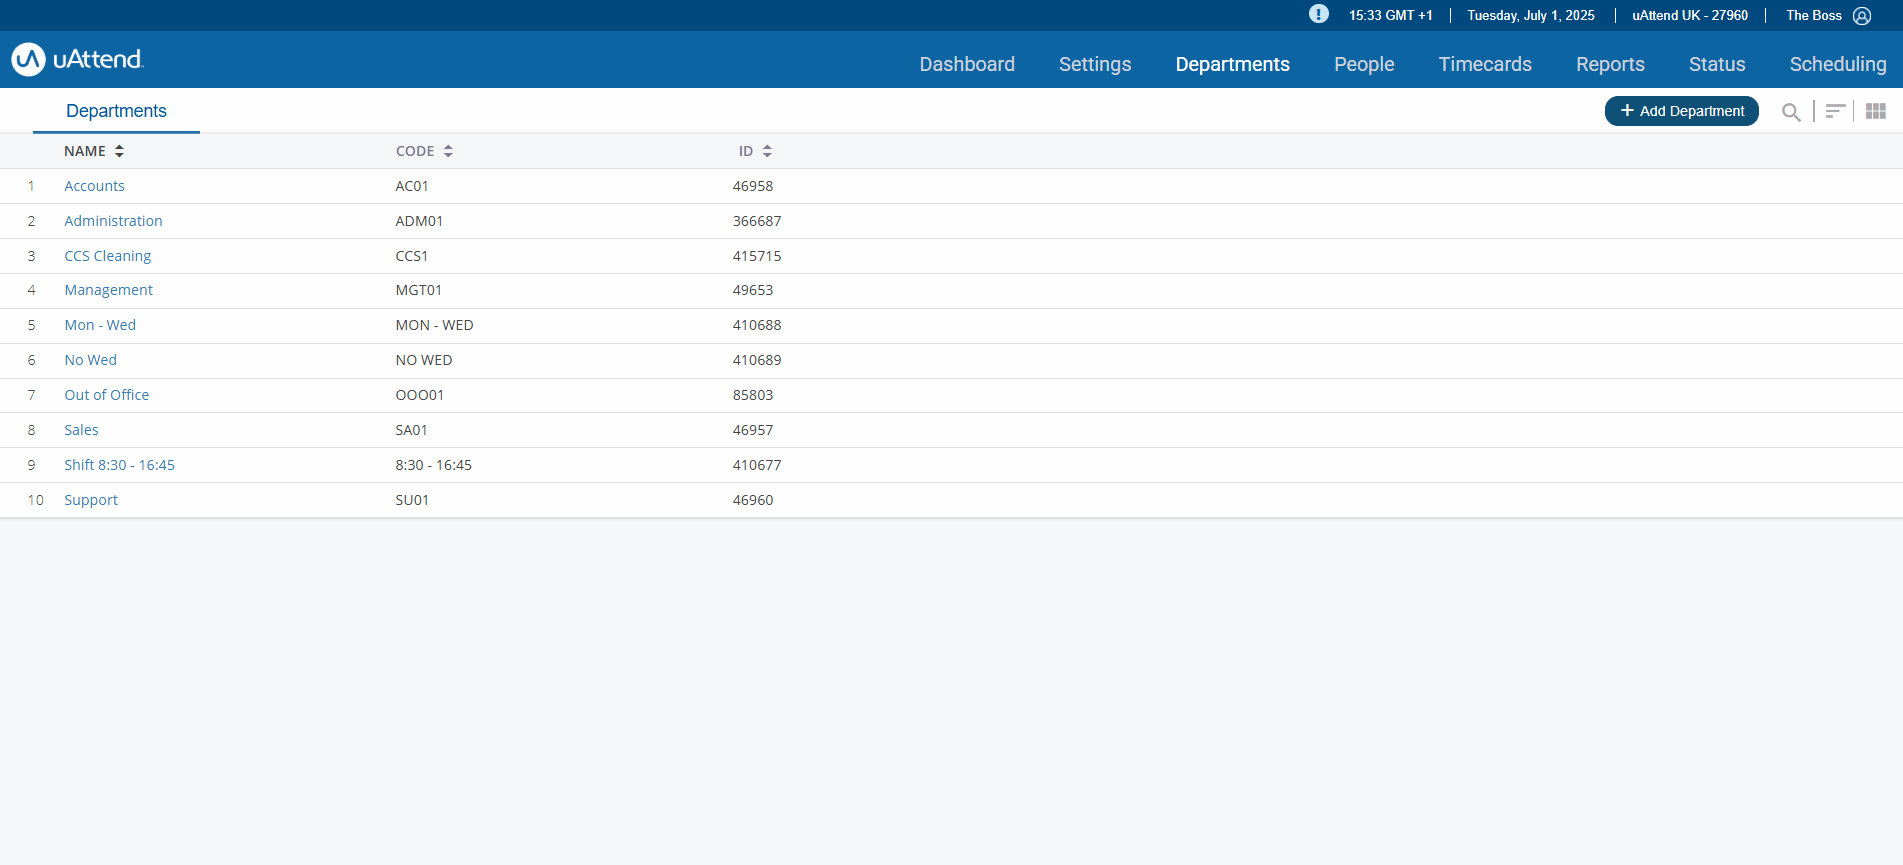Sort by ID column arrows
The image size is (1903, 865).
coord(767,151)
